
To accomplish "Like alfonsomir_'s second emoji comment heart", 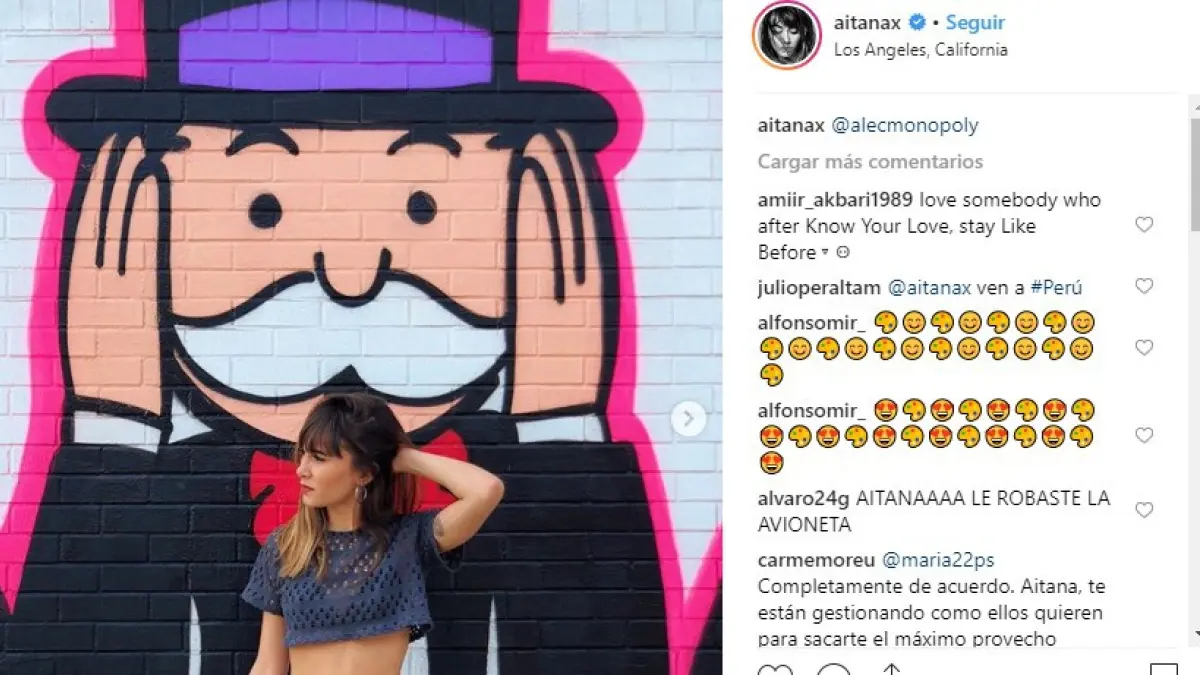I will click(1144, 436).
